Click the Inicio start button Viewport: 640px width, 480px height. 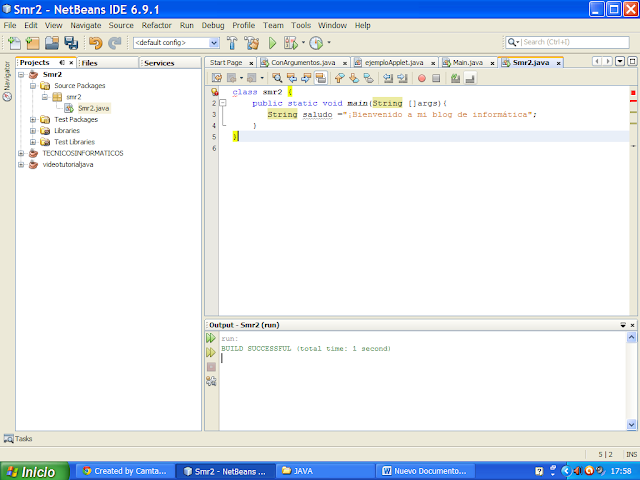(35, 471)
